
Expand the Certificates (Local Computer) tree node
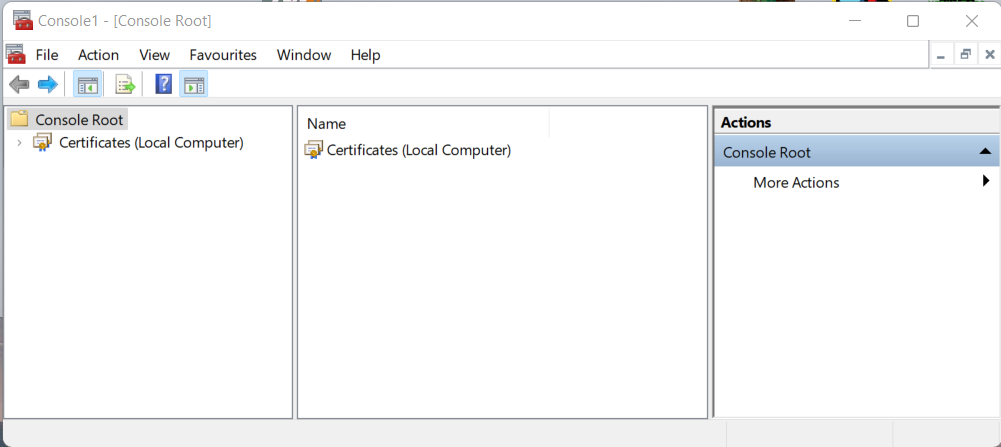point(19,143)
